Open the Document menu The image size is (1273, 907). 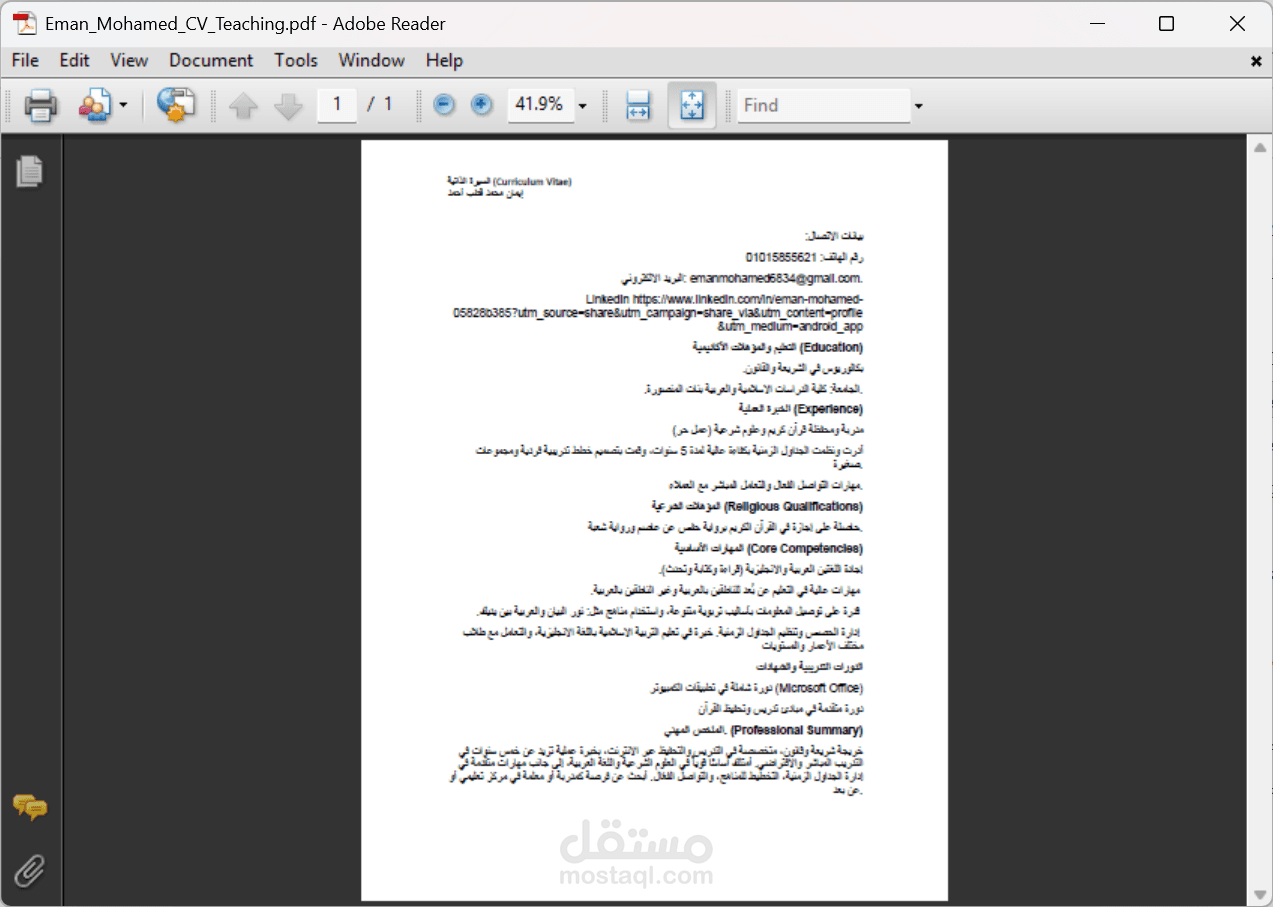click(211, 60)
